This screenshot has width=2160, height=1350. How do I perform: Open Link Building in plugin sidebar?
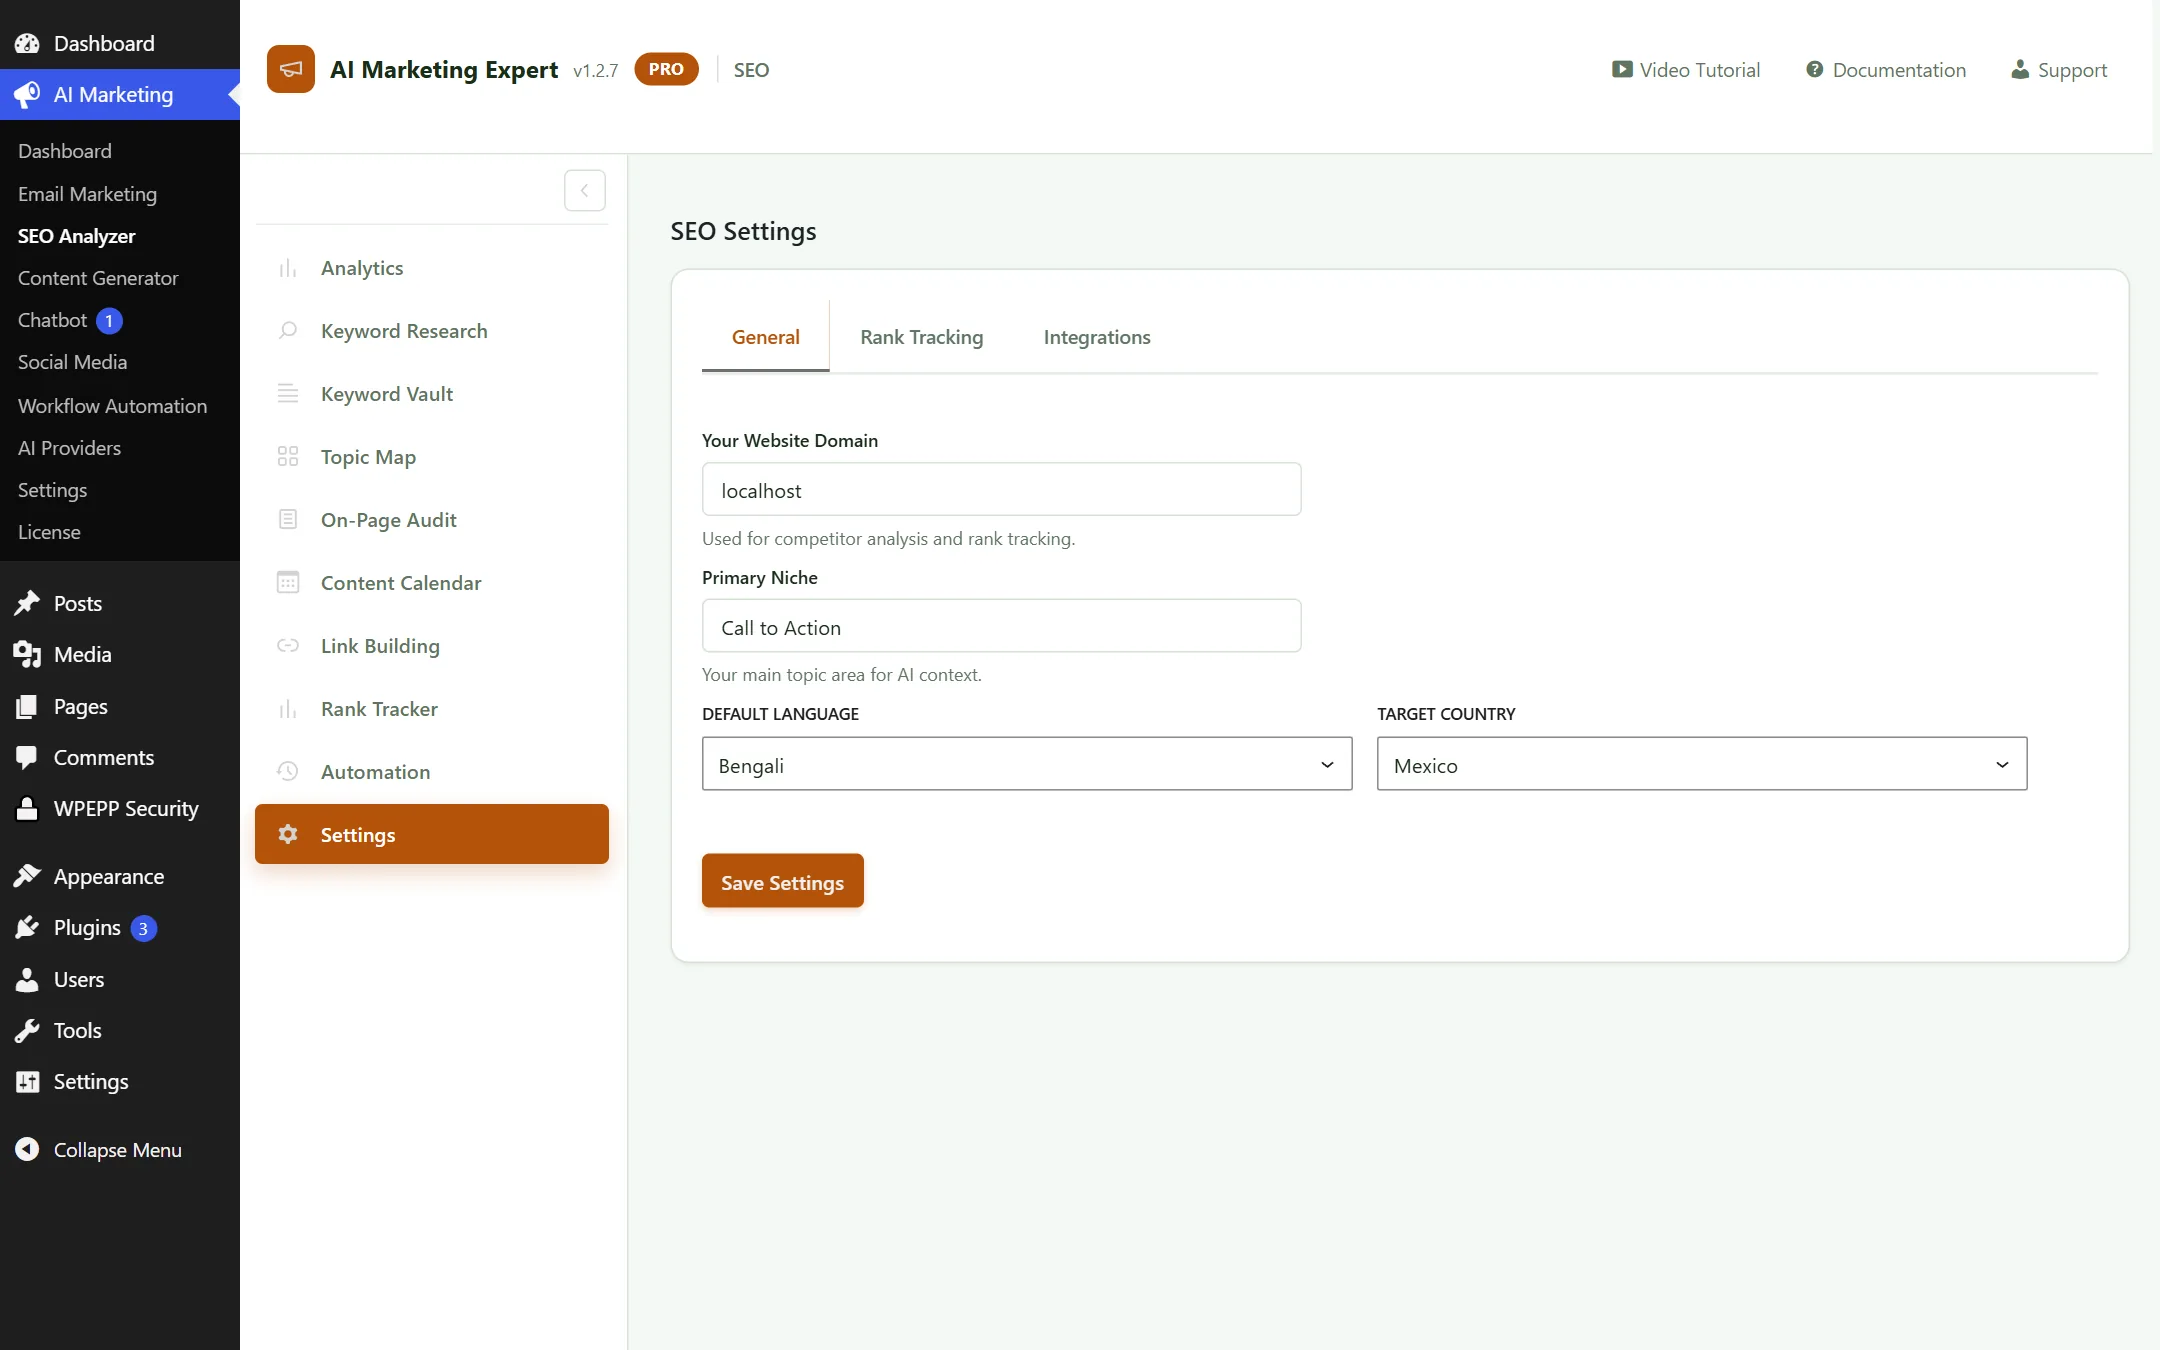point(432,646)
